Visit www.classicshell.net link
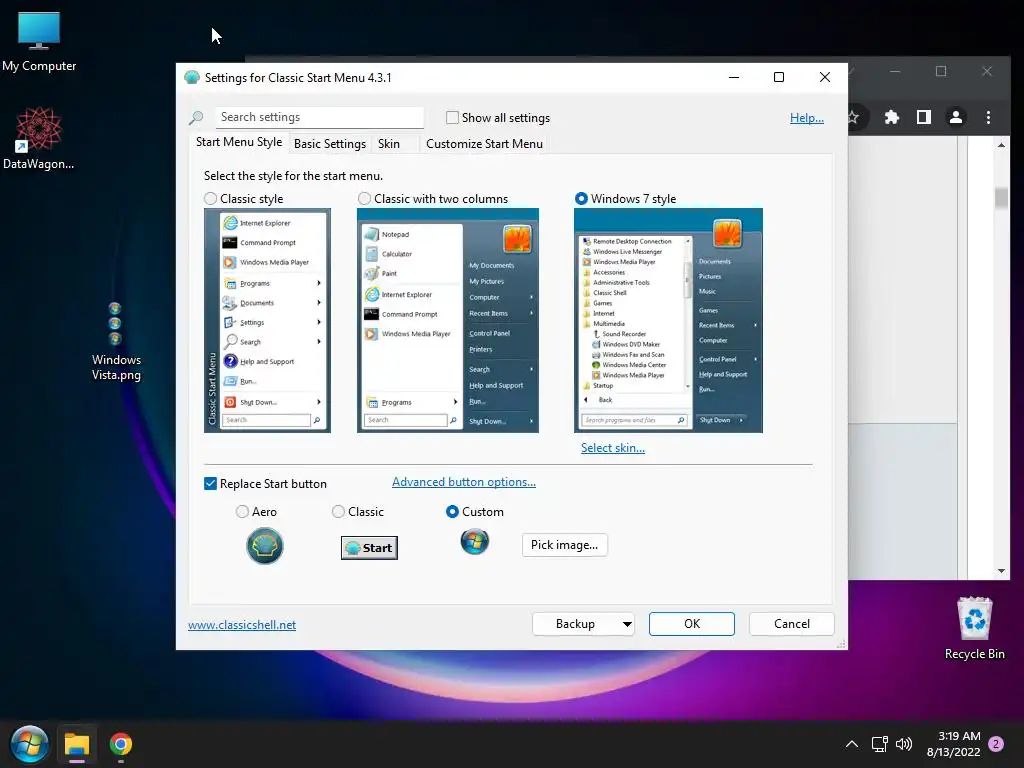The height and width of the screenshot is (768, 1024). [x=242, y=625]
